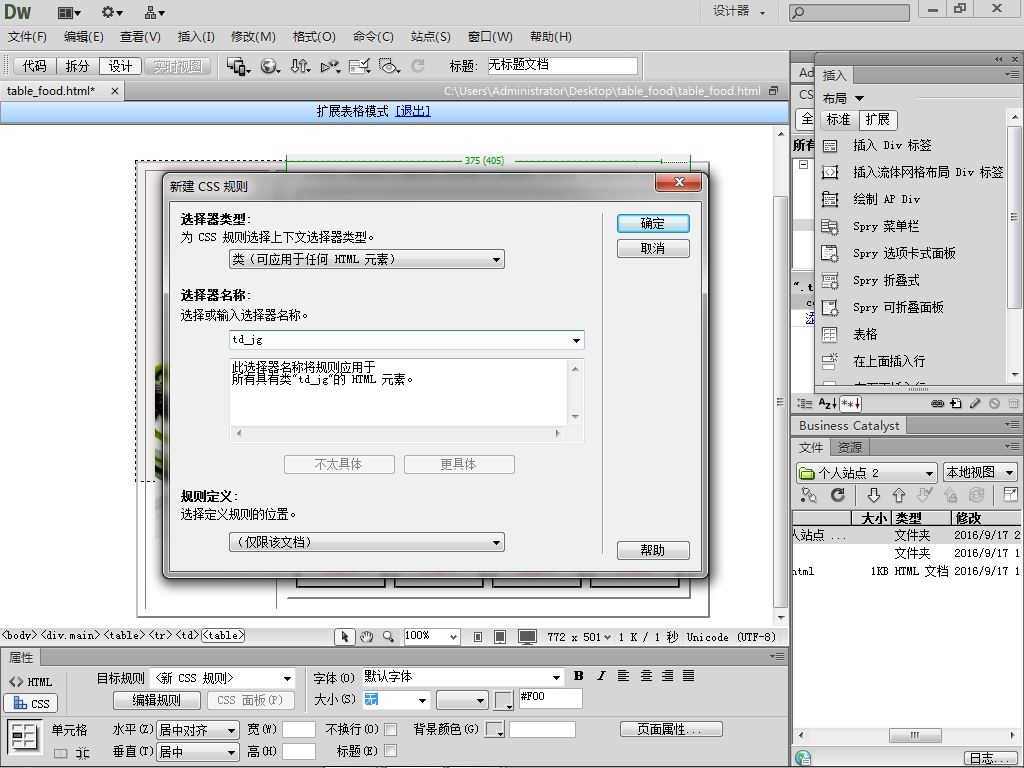Toggle italic formatting in Properties panel

[x=601, y=676]
